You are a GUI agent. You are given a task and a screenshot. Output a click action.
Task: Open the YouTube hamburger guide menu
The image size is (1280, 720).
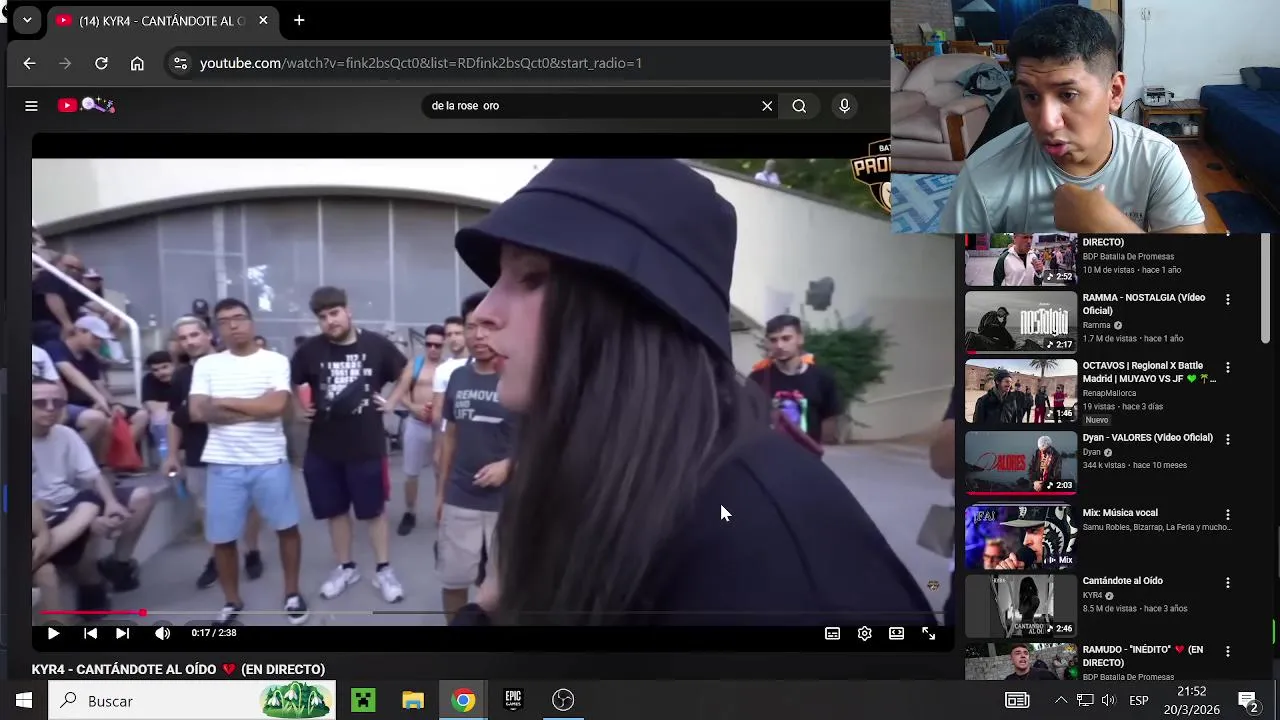point(31,105)
